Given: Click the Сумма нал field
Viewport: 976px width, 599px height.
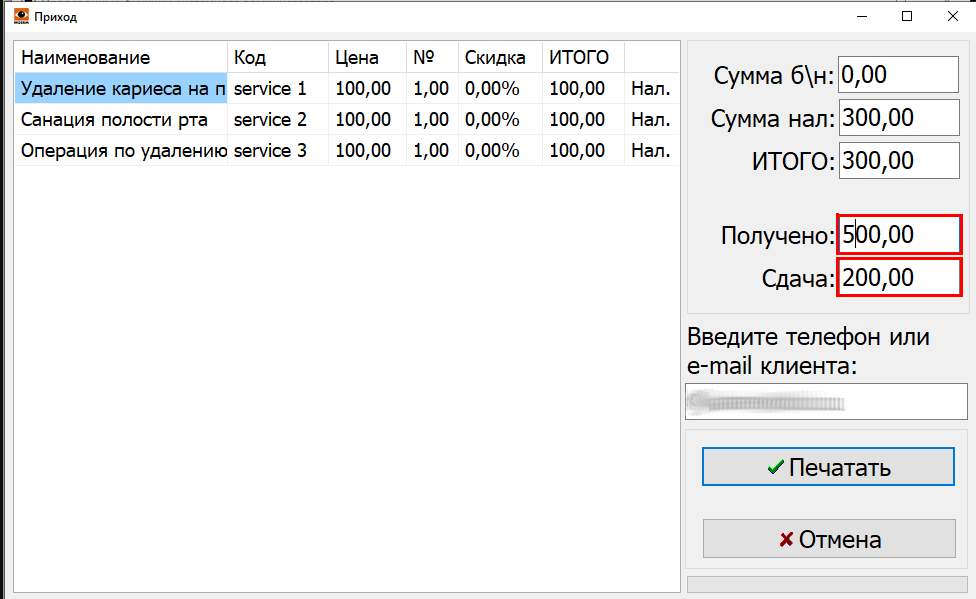Looking at the screenshot, I should pos(898,118).
